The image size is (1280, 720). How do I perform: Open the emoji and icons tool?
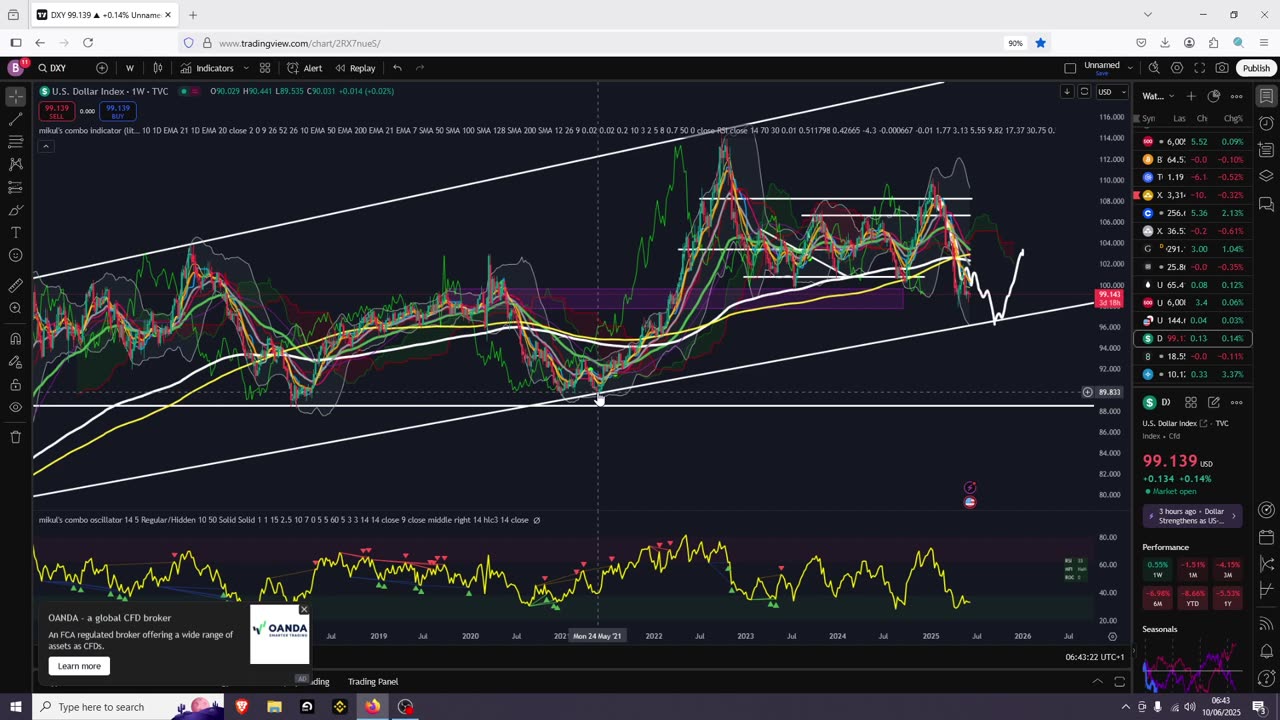point(15,255)
